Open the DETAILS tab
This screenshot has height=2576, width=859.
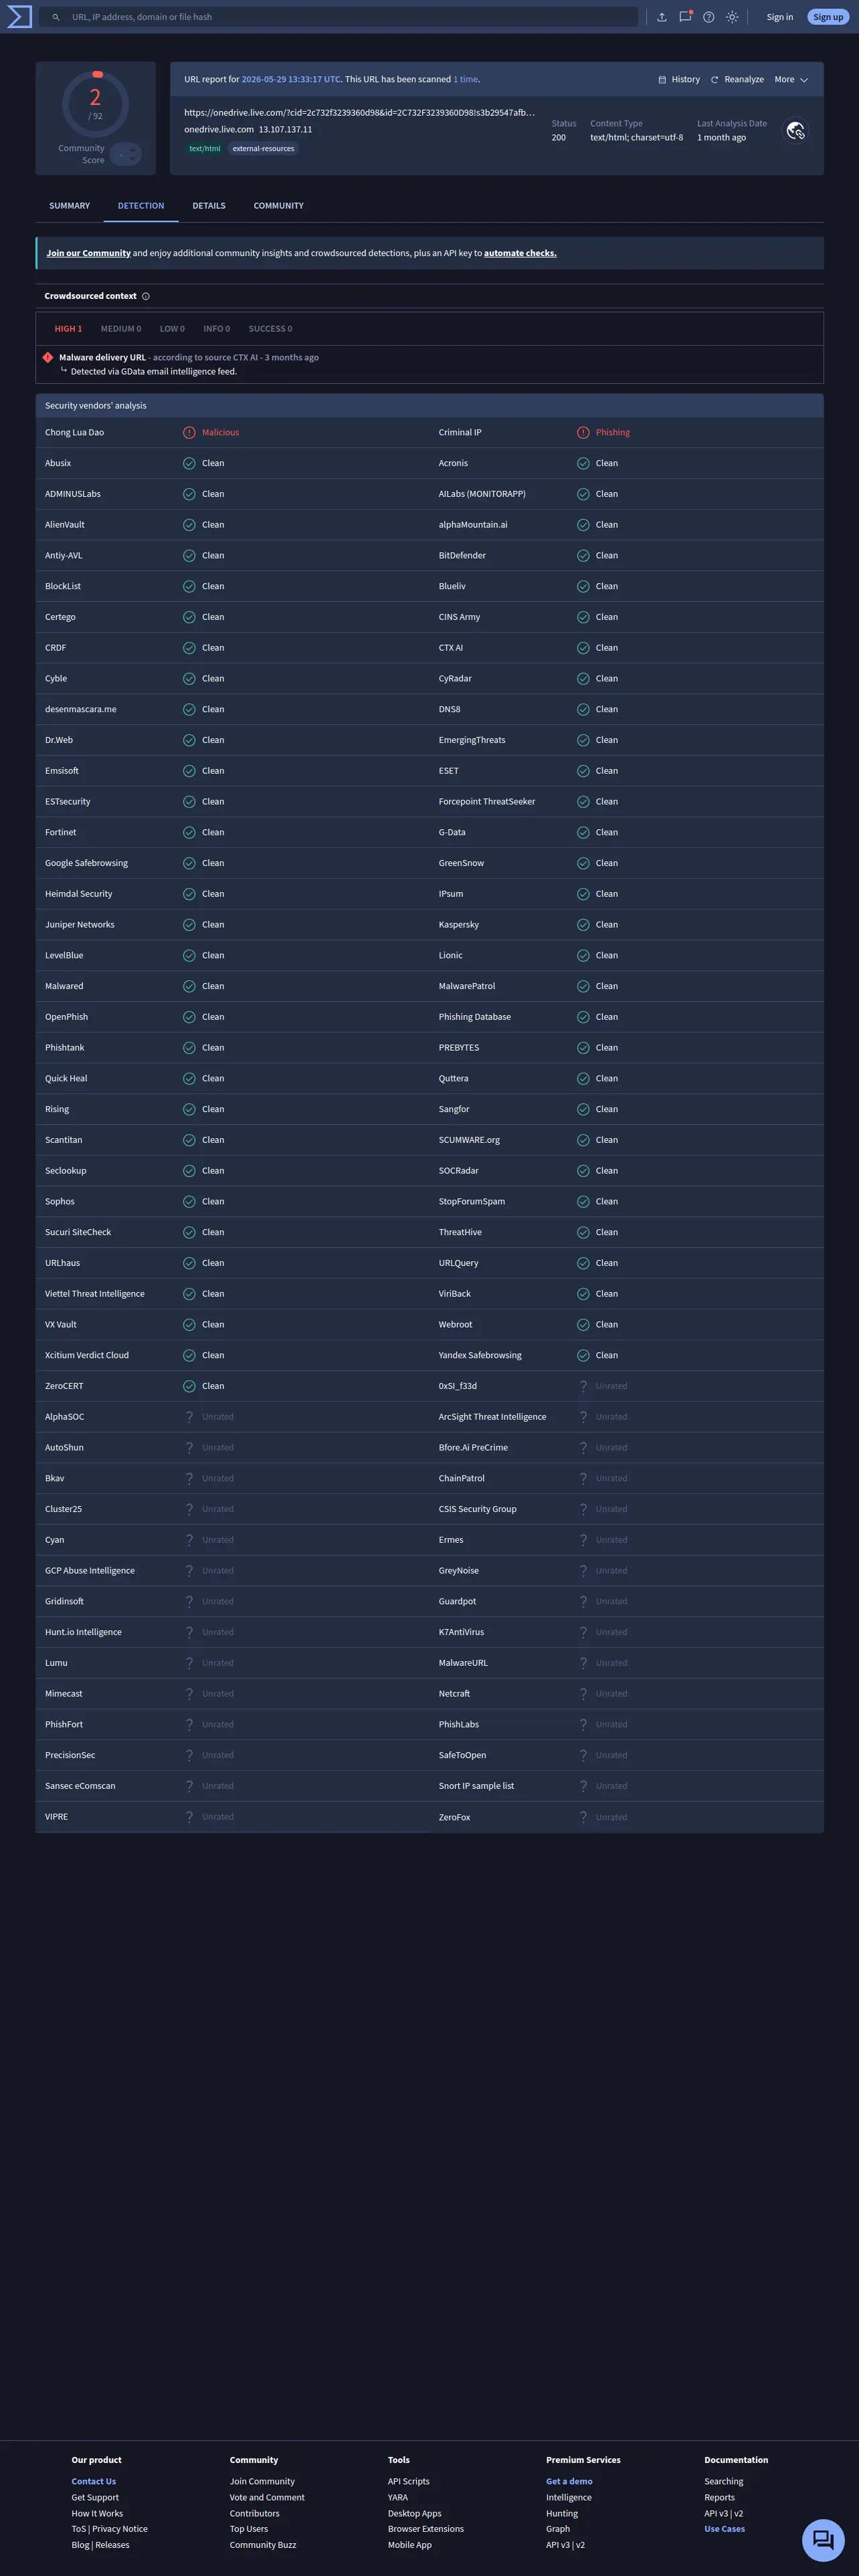pyautogui.click(x=209, y=206)
